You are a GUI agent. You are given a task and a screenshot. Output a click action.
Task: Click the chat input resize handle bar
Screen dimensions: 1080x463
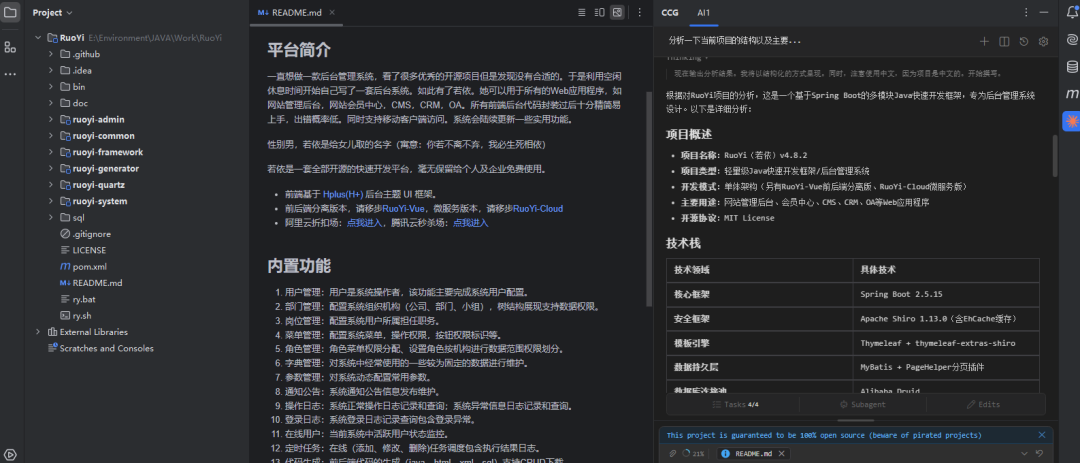click(x=855, y=420)
